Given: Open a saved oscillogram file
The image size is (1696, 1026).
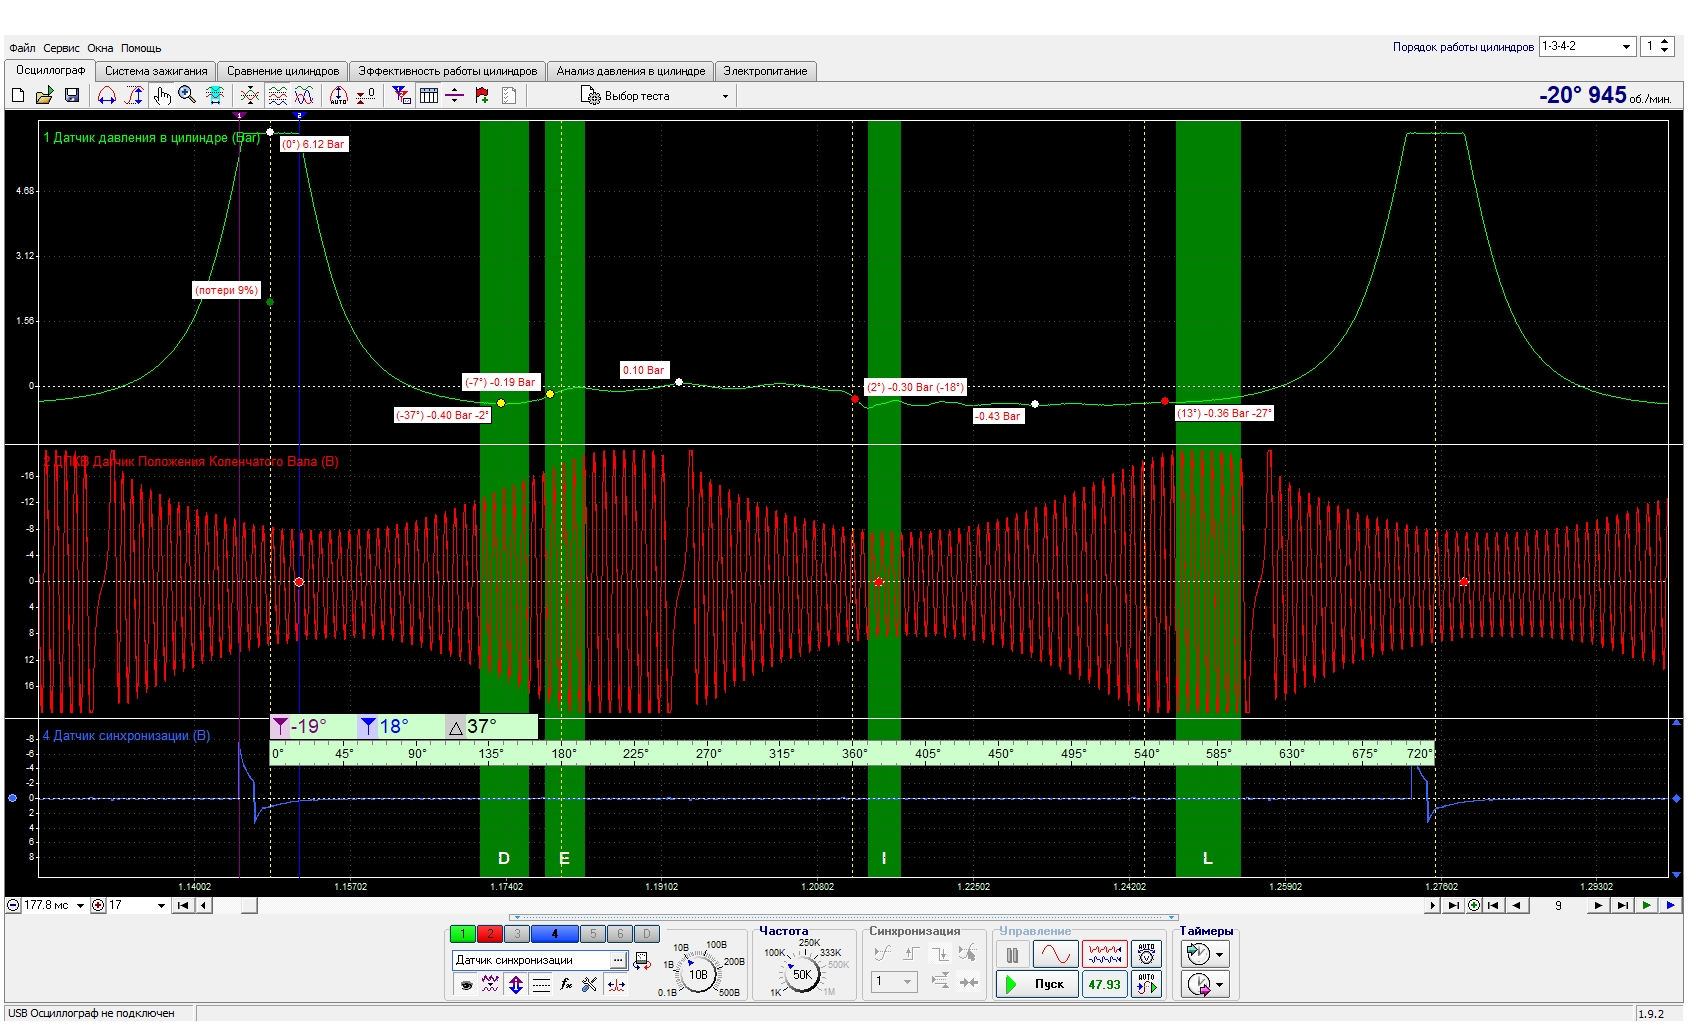Looking at the screenshot, I should pos(44,95).
